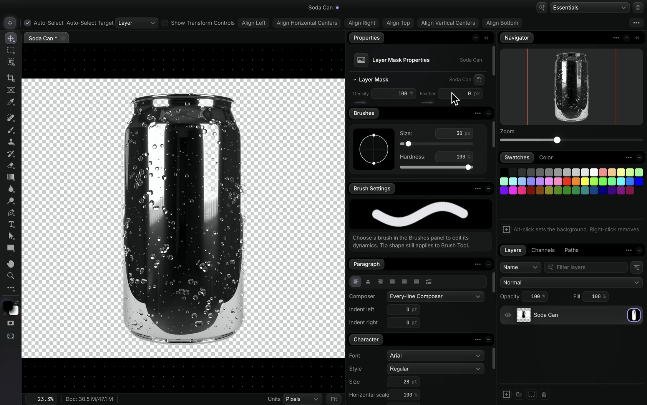Add a layer mask from Layers footer
The width and height of the screenshot is (647, 405).
[x=531, y=395]
